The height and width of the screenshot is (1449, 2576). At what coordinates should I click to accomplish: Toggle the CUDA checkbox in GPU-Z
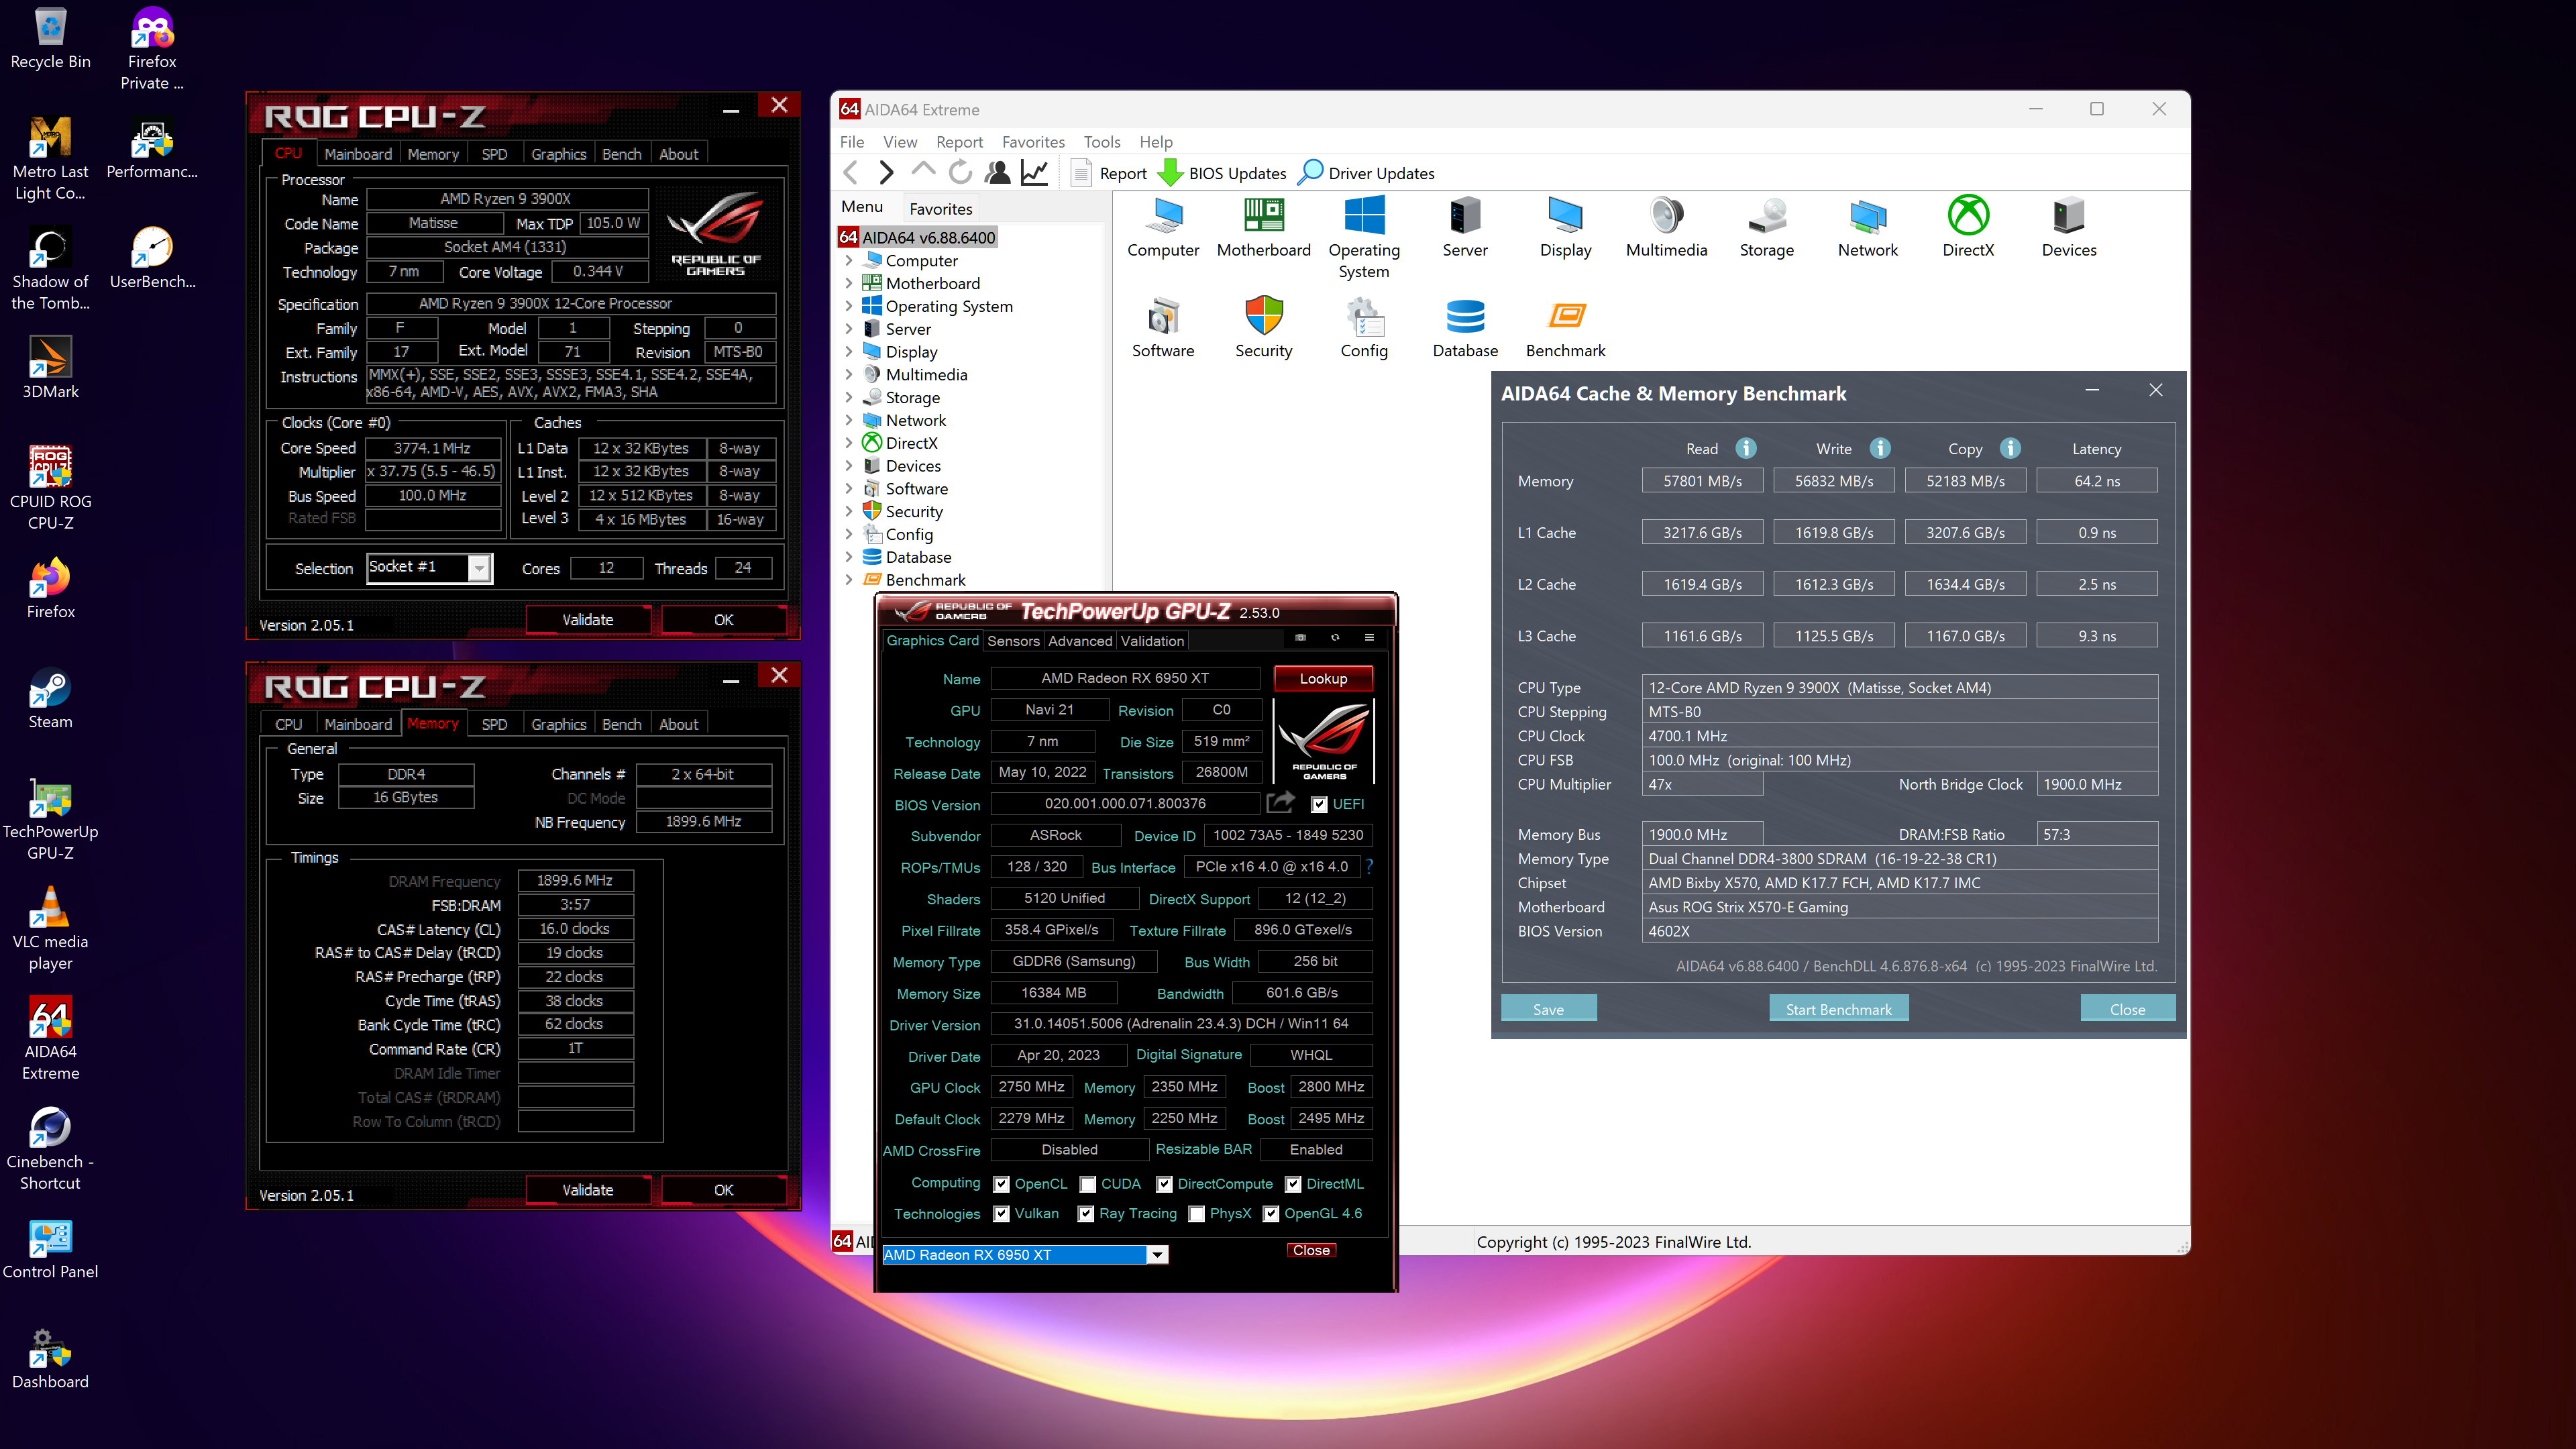[1087, 1184]
